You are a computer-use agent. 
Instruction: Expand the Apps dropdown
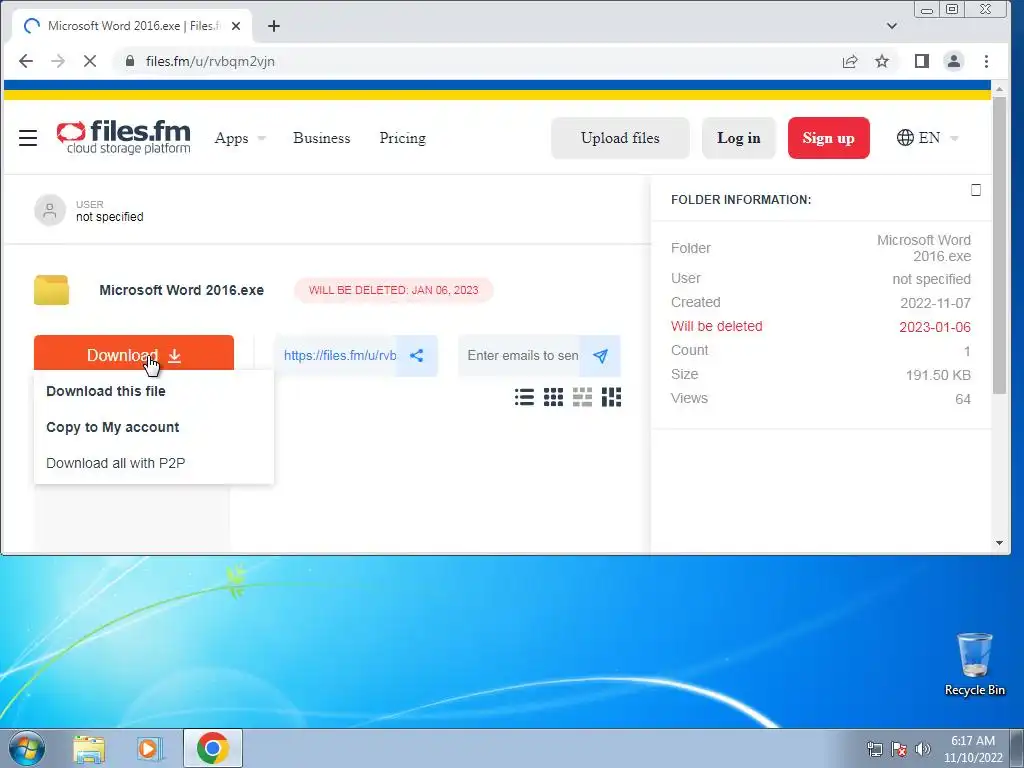(240, 138)
